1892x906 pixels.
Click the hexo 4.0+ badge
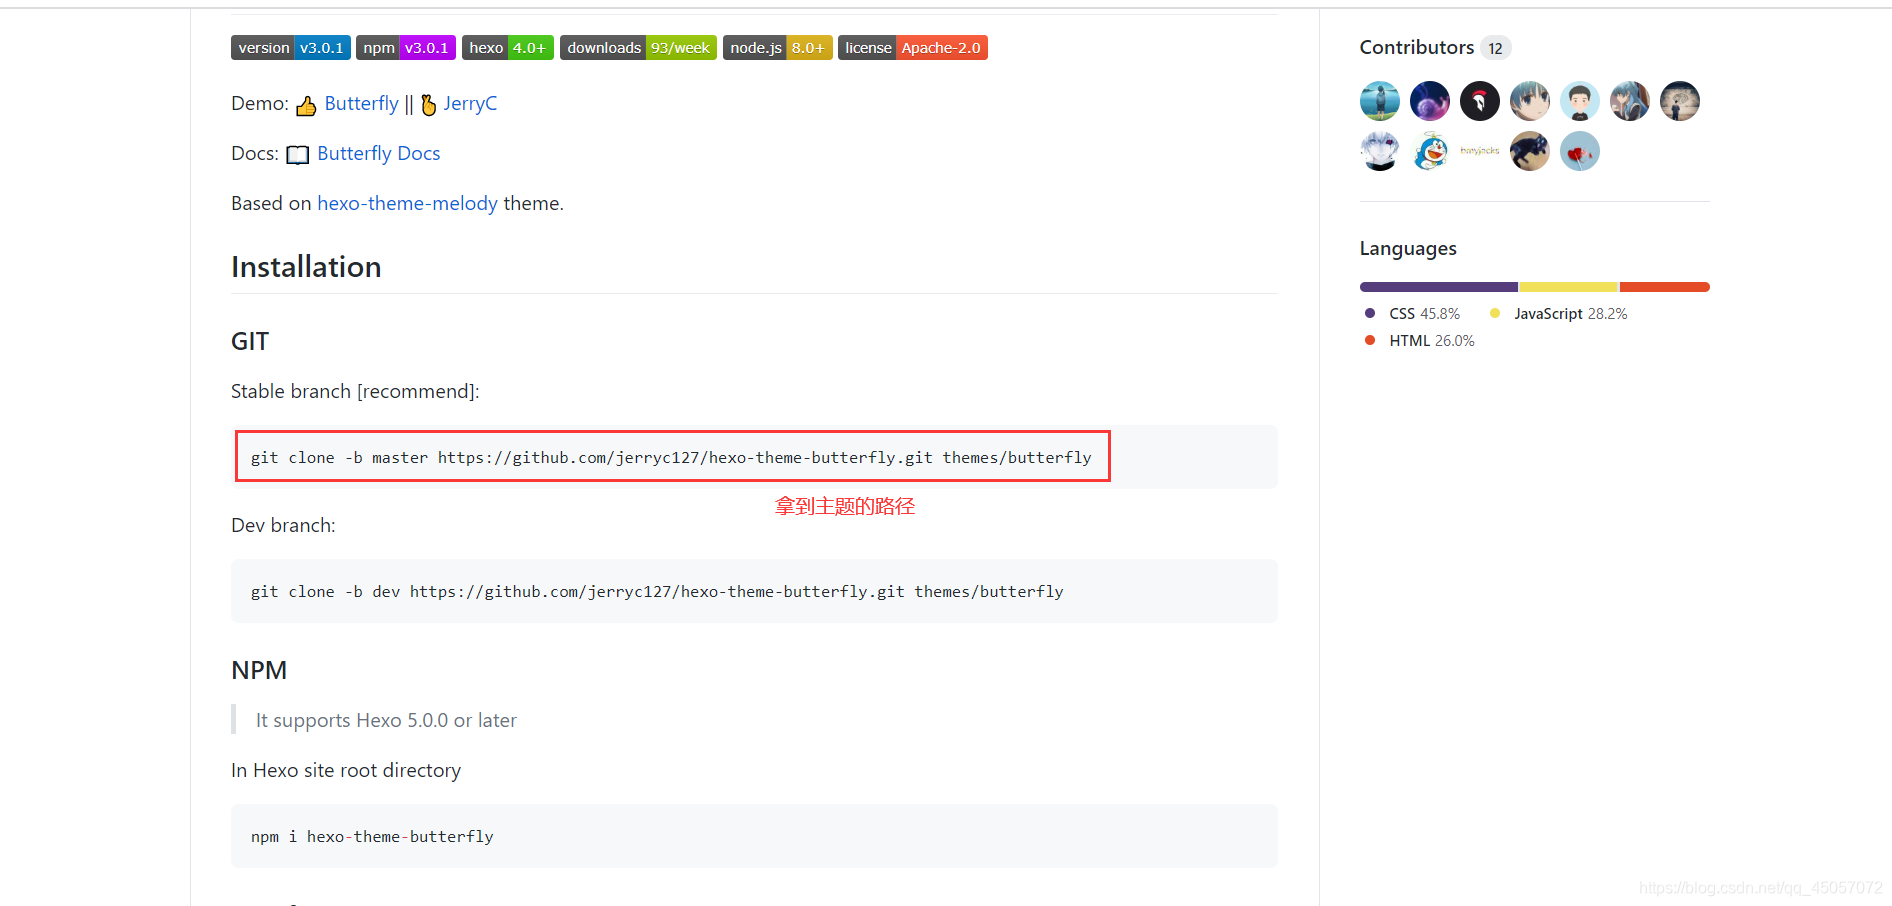coord(508,48)
